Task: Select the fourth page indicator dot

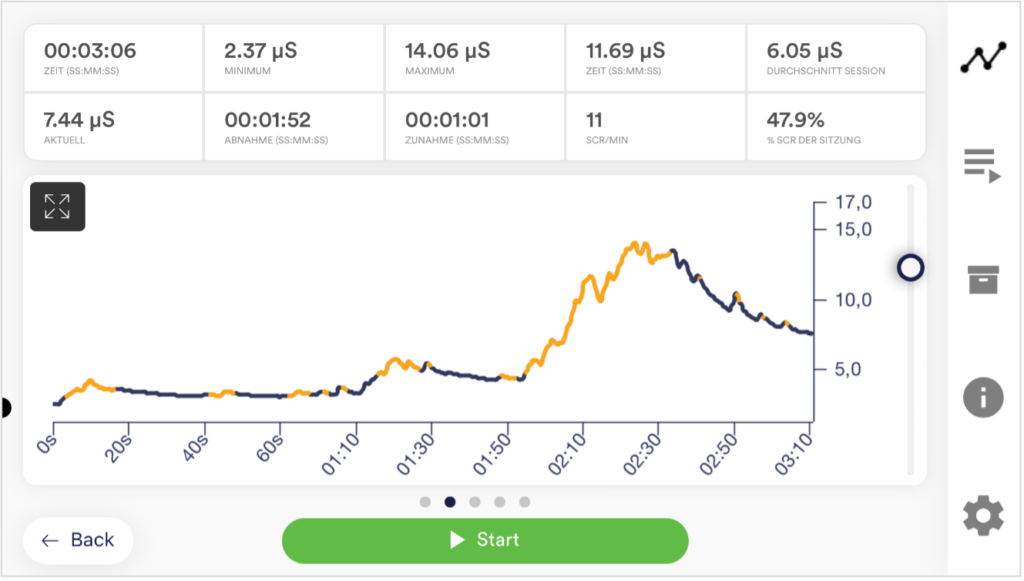Action: tap(500, 502)
